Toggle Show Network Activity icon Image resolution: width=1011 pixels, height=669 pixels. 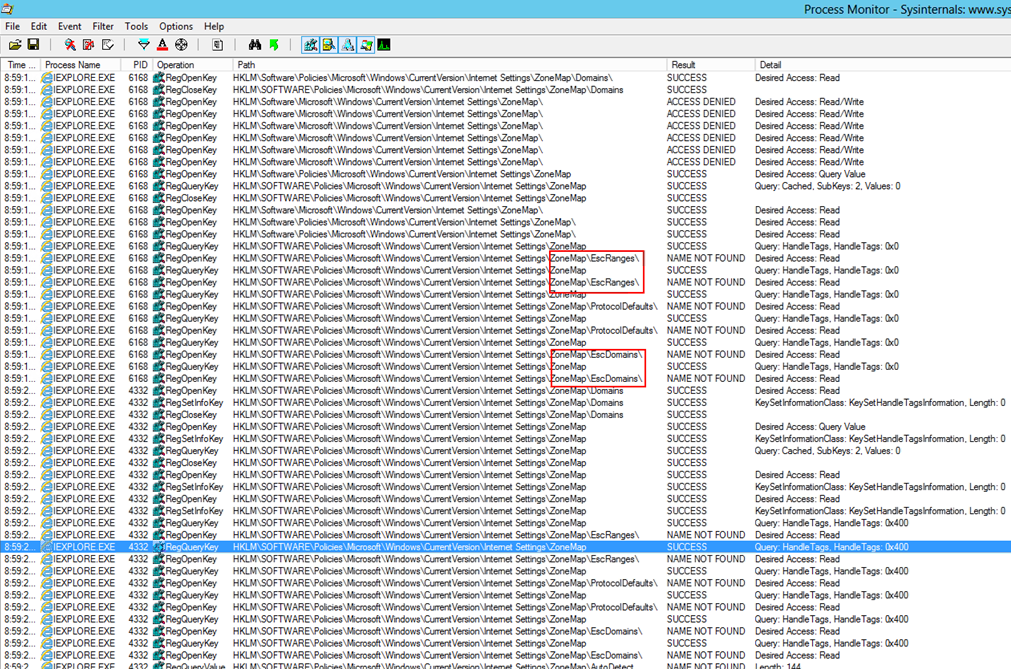pyautogui.click(x=348, y=44)
